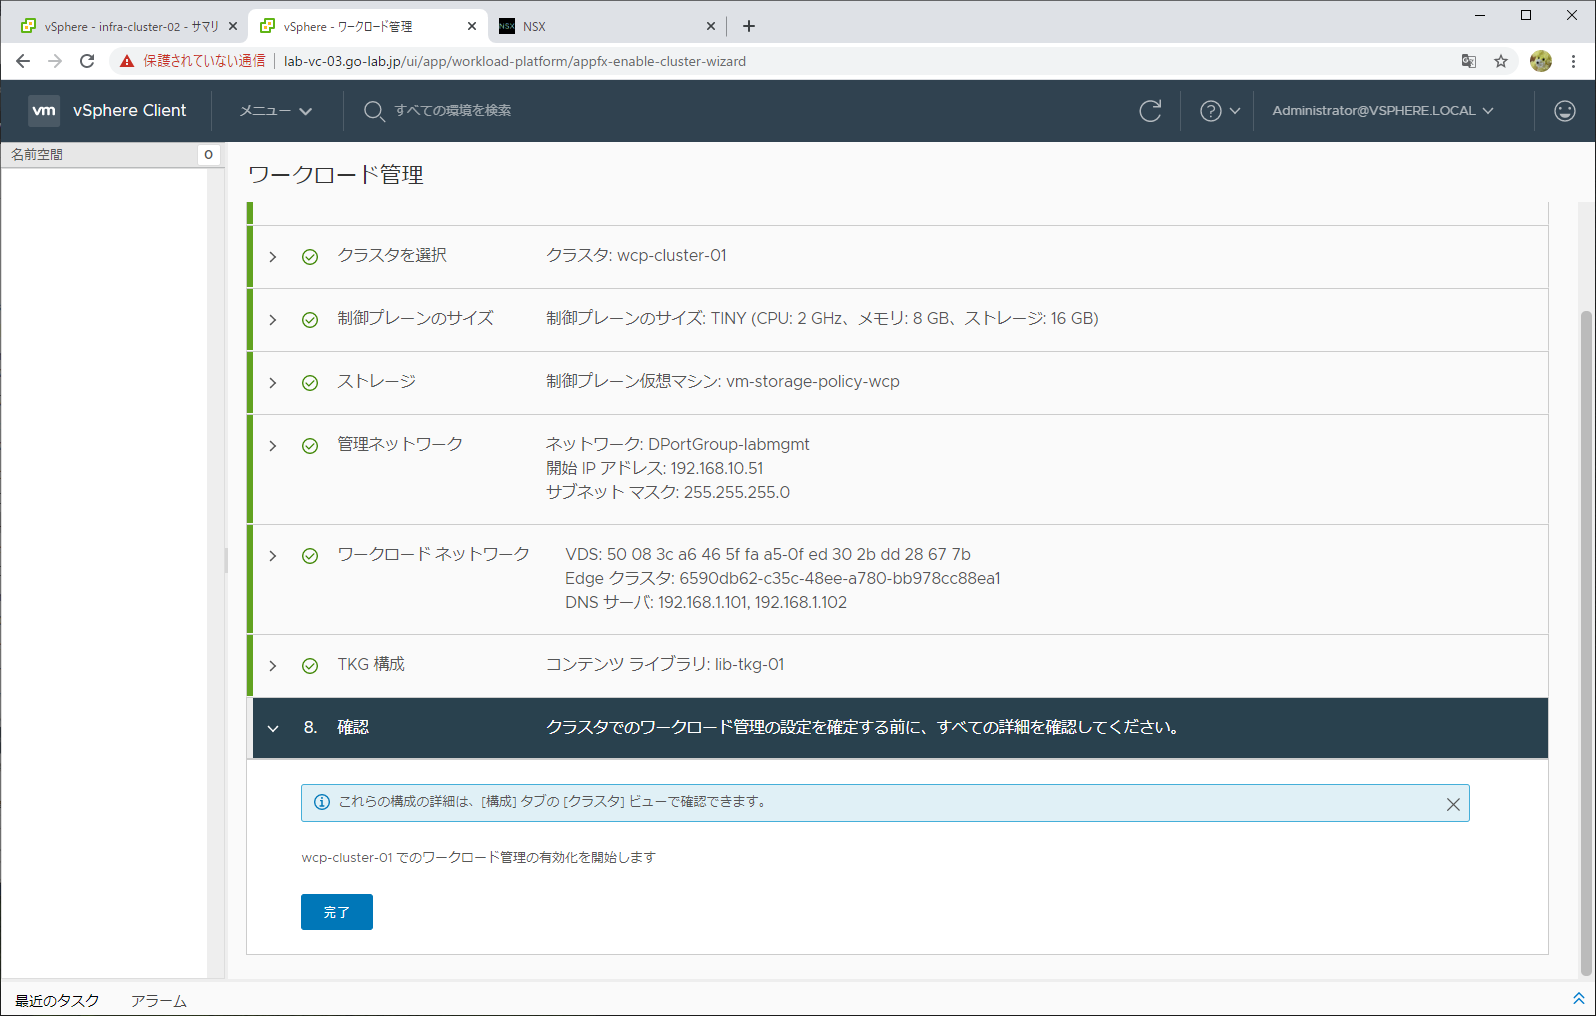
Task: Expand the 管理ネットワーク step
Action: point(273,446)
